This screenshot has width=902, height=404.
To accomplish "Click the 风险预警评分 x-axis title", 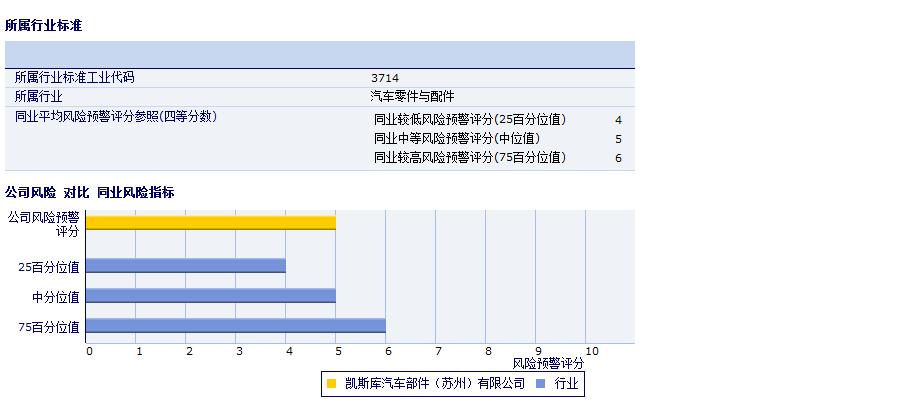I will point(548,363).
